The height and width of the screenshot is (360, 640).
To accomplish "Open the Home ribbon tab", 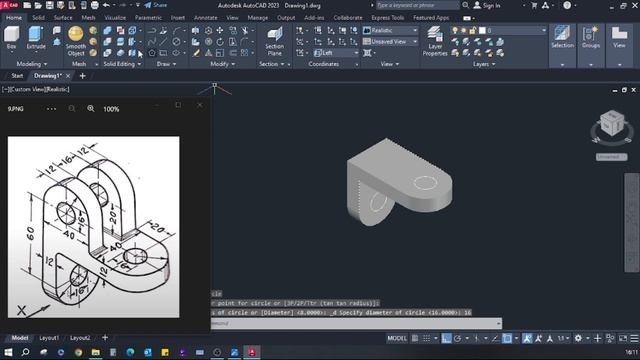I will point(14,18).
